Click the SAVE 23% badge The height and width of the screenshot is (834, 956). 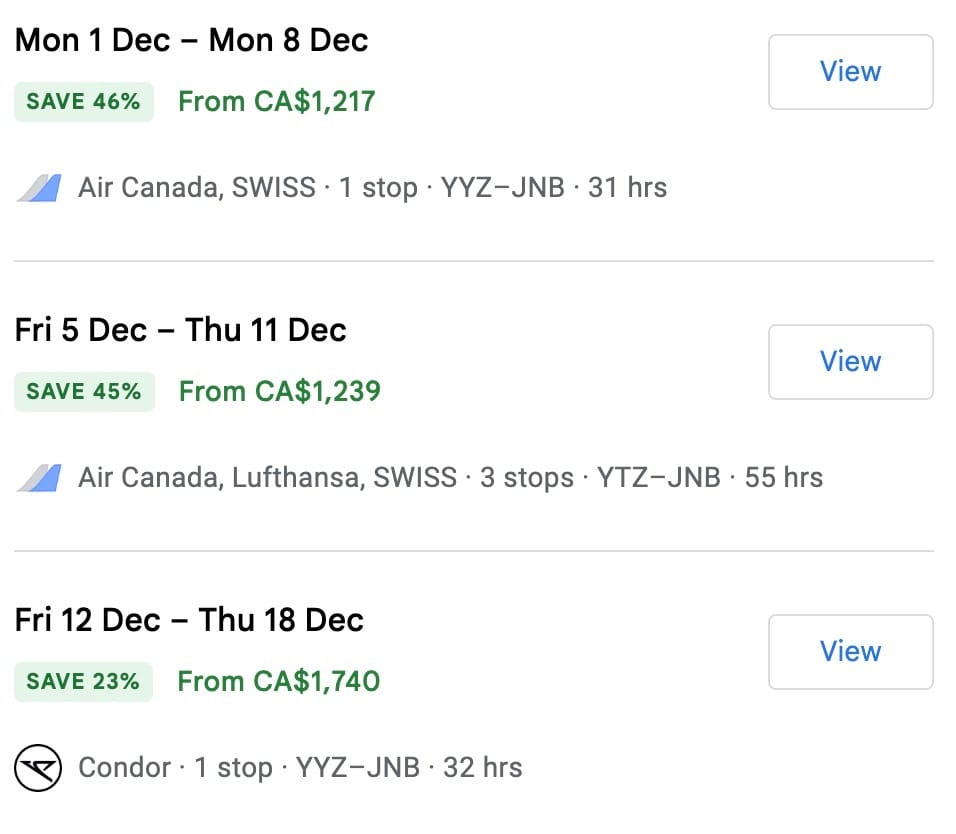point(84,682)
